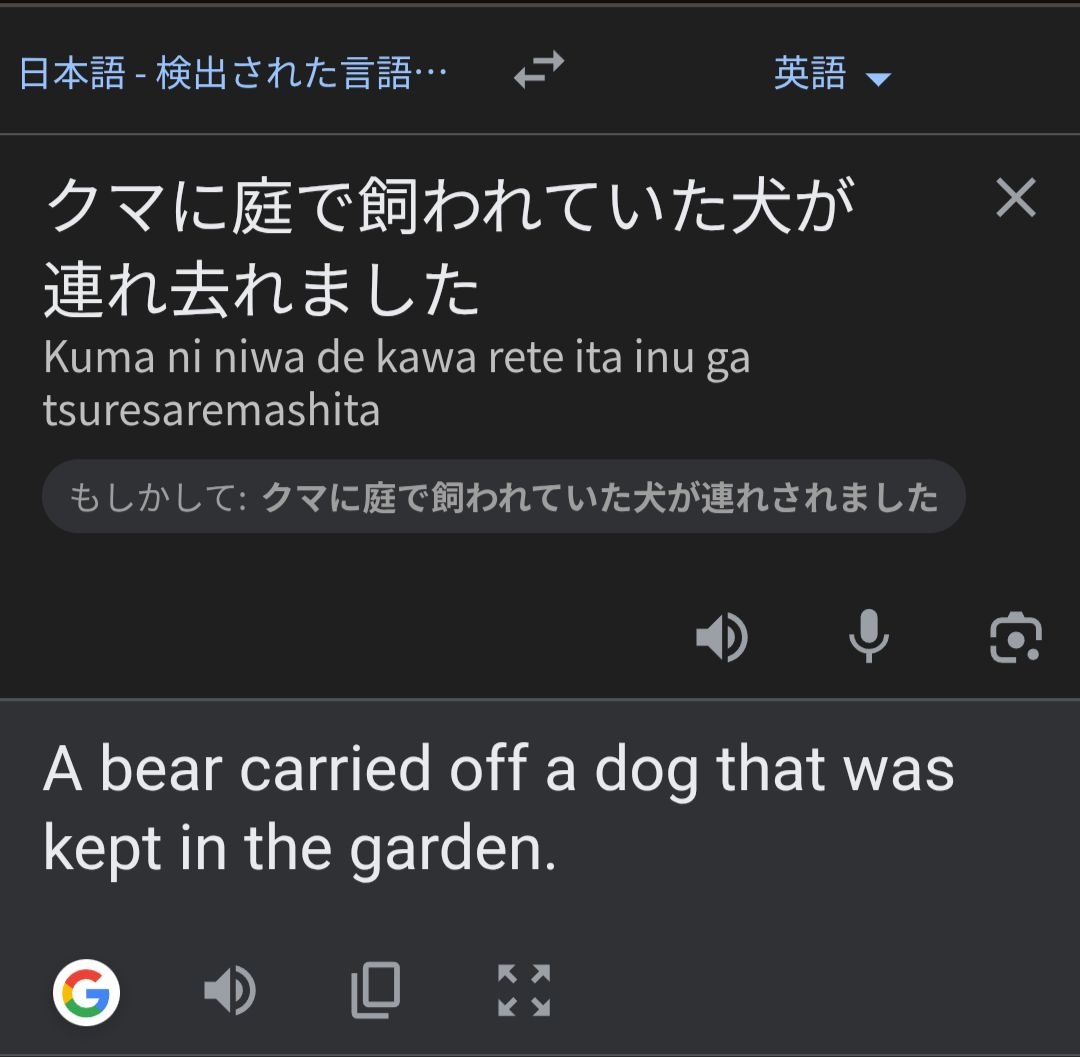Click the romanized line starting with Kuma
Viewport: 1080px width, 1057px height.
coord(396,358)
